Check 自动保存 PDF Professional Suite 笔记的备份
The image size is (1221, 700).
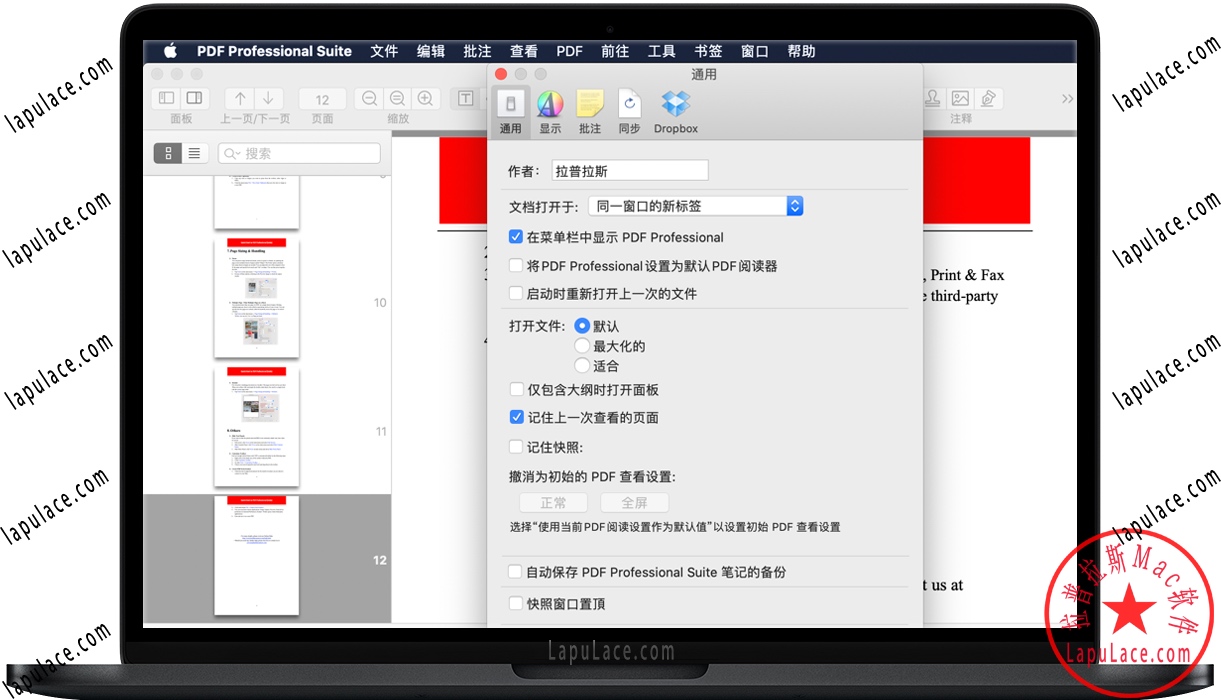pos(515,572)
